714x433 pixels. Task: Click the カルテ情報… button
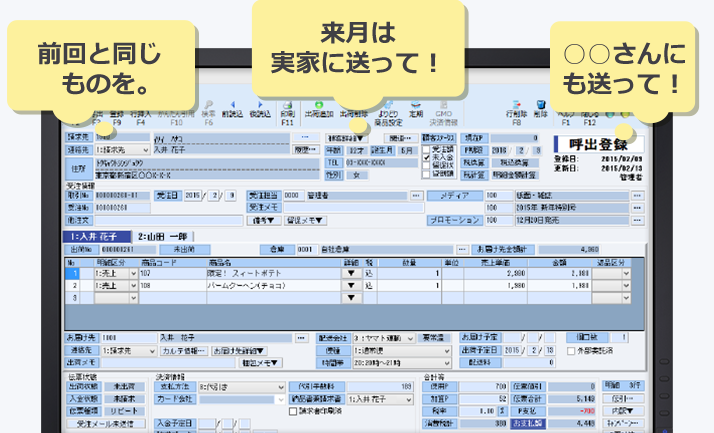click(x=184, y=351)
